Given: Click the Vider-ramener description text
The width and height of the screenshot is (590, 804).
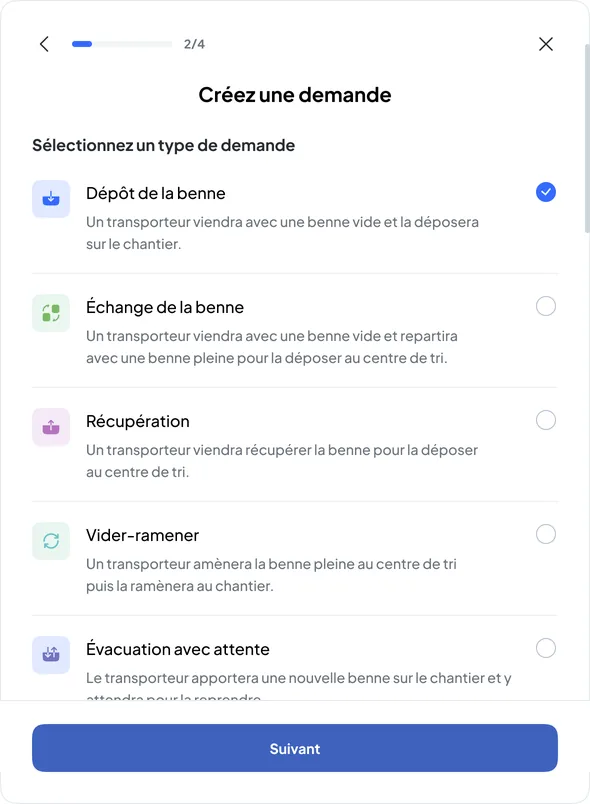Looking at the screenshot, I should (271, 575).
